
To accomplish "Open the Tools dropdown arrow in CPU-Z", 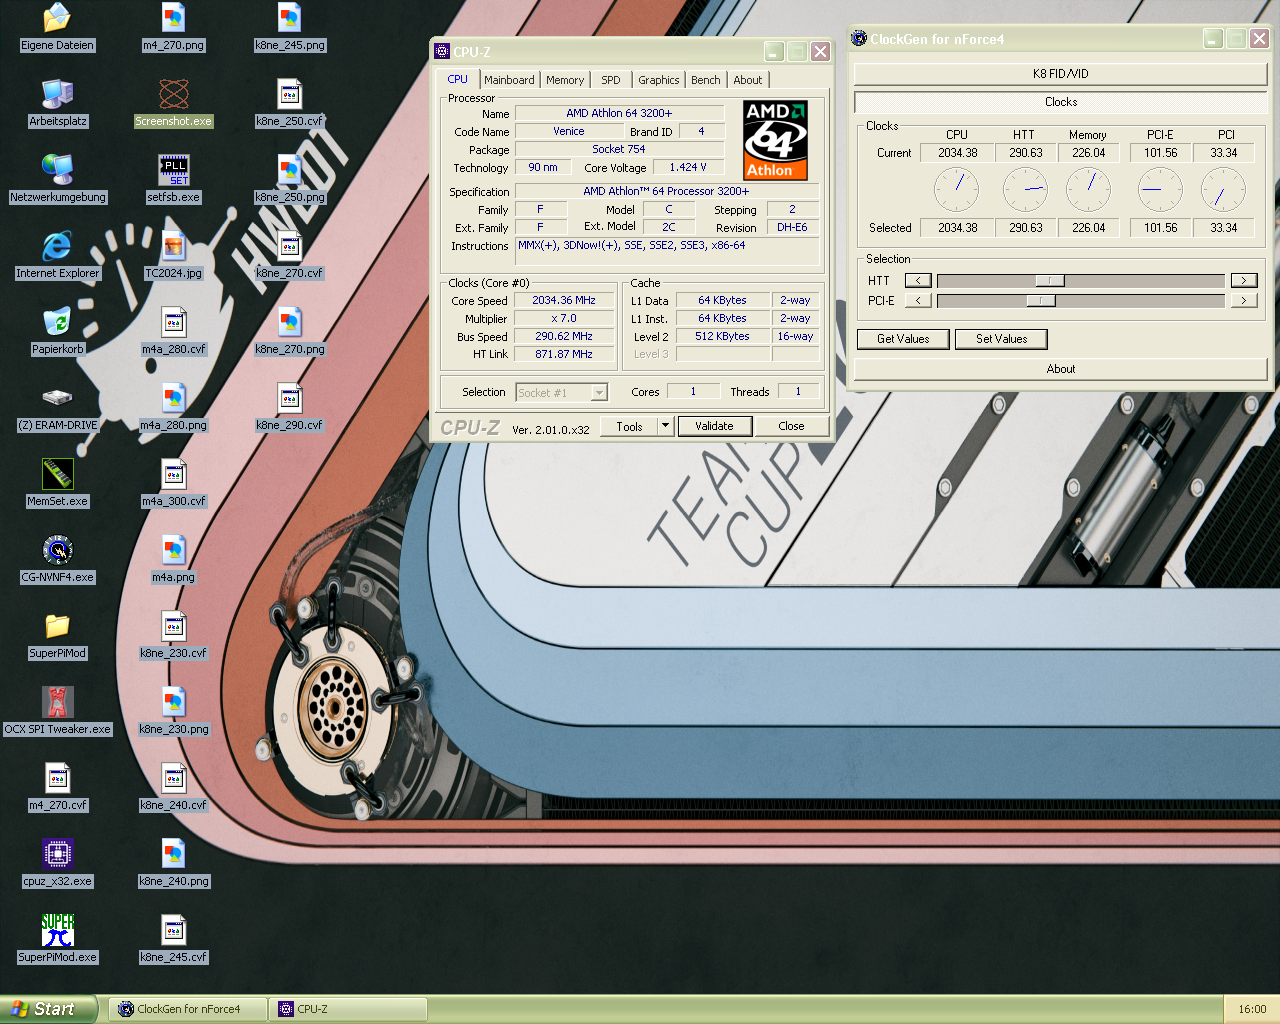I will [x=665, y=426].
